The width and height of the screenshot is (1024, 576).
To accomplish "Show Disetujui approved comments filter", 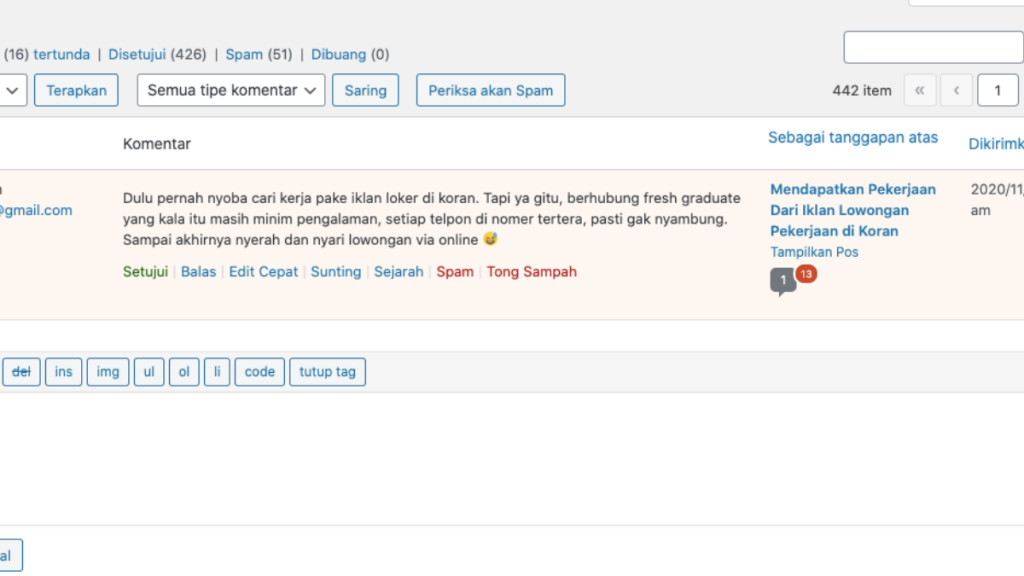I will 137,54.
